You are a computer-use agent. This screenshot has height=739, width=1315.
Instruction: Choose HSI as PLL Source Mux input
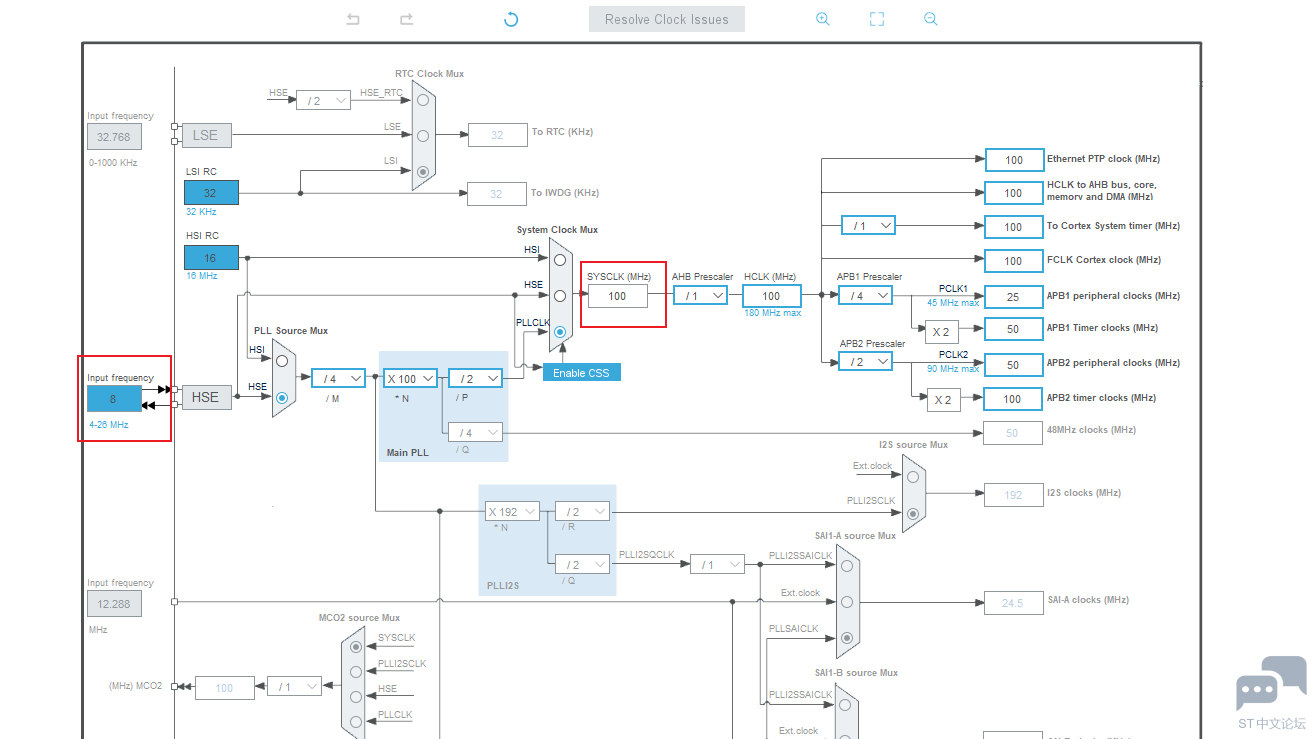click(282, 360)
